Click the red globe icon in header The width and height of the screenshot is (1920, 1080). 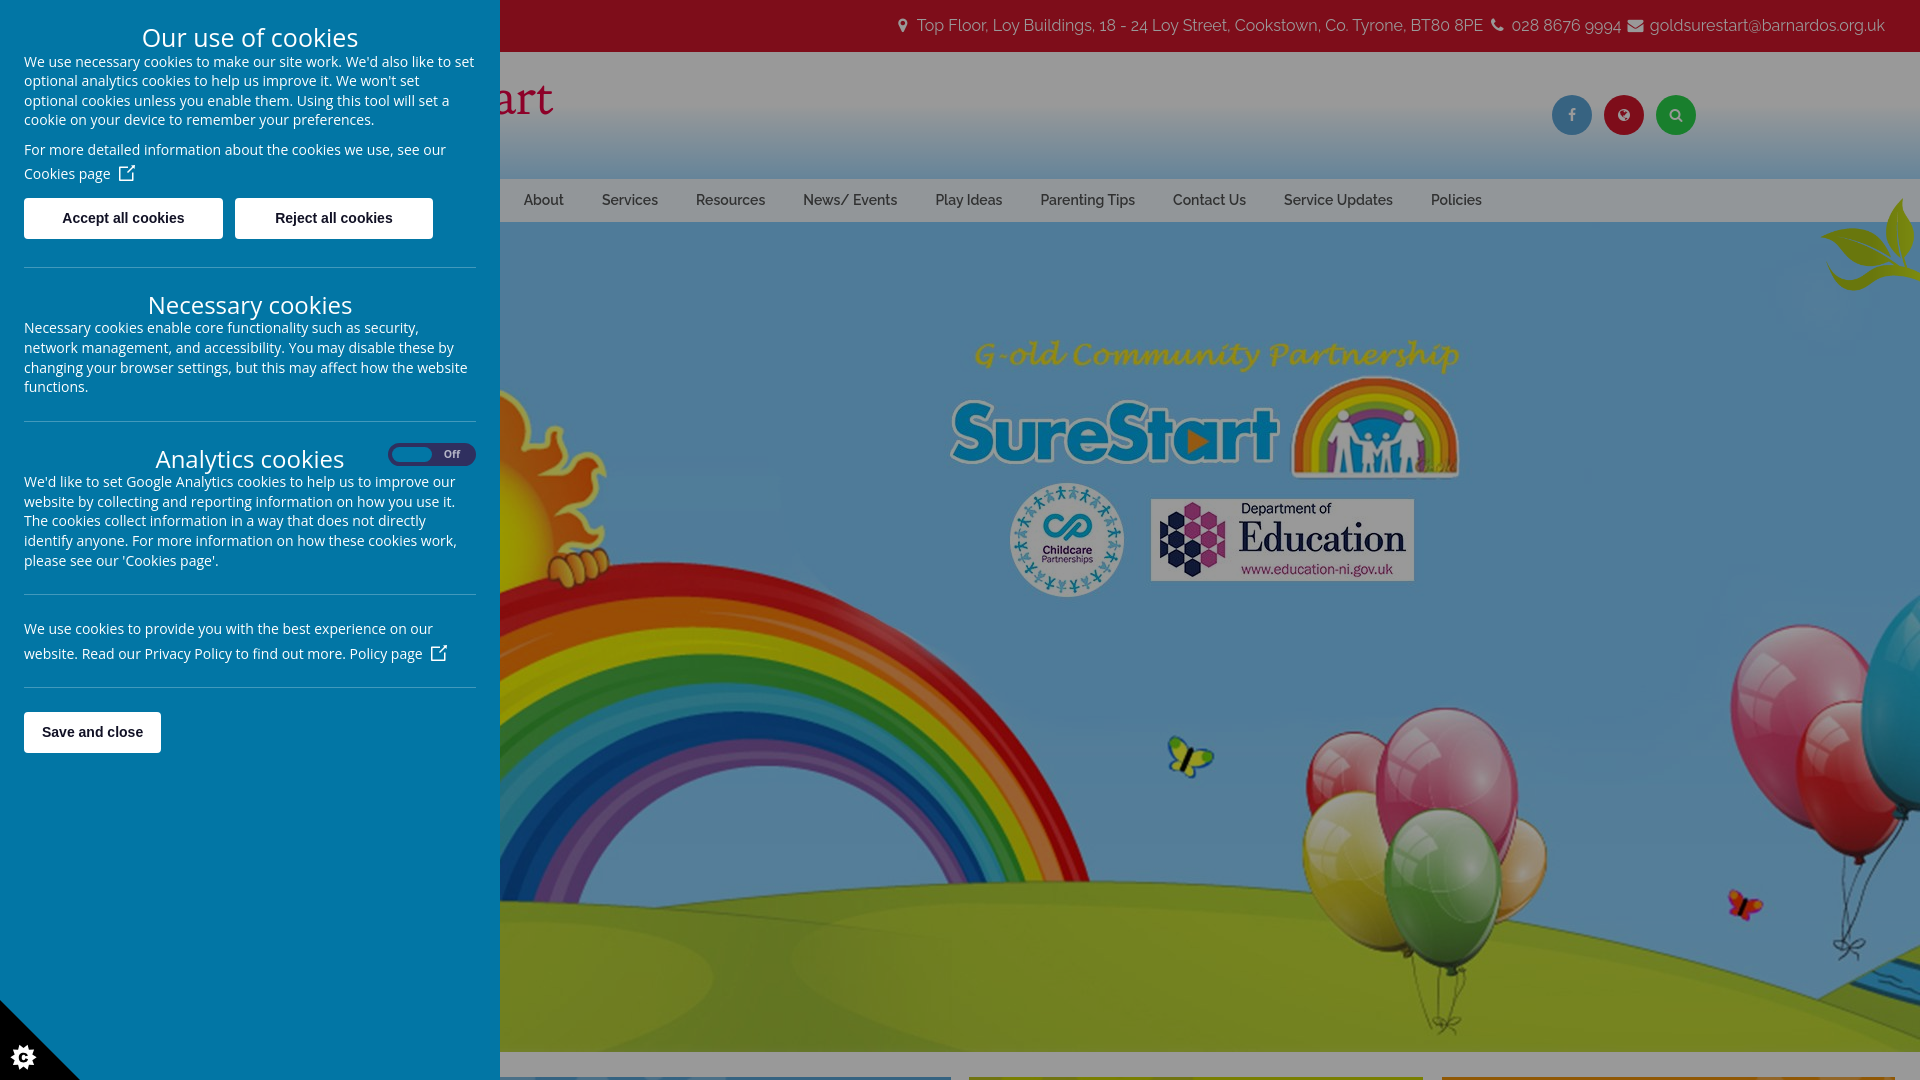point(1623,115)
